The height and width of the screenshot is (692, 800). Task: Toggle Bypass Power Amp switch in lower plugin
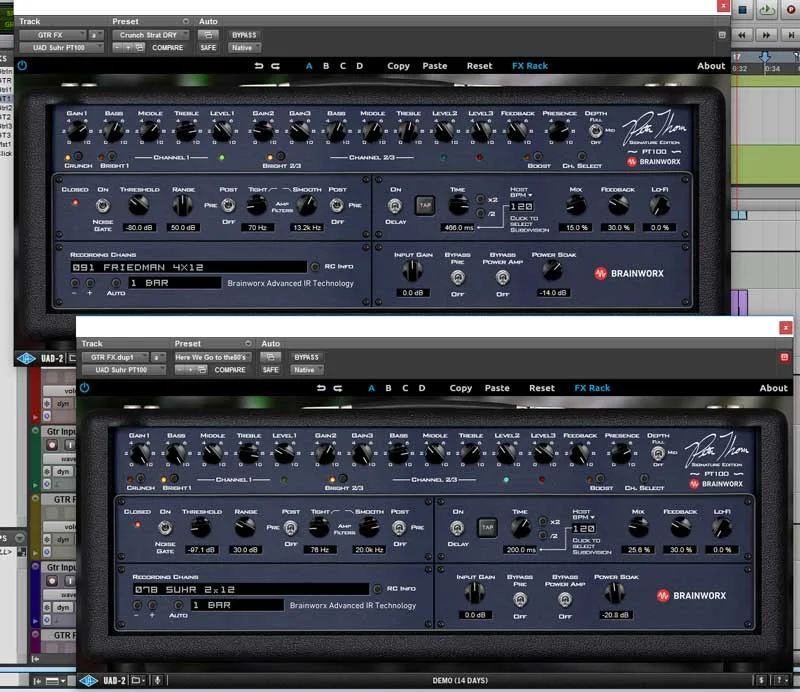pos(565,600)
